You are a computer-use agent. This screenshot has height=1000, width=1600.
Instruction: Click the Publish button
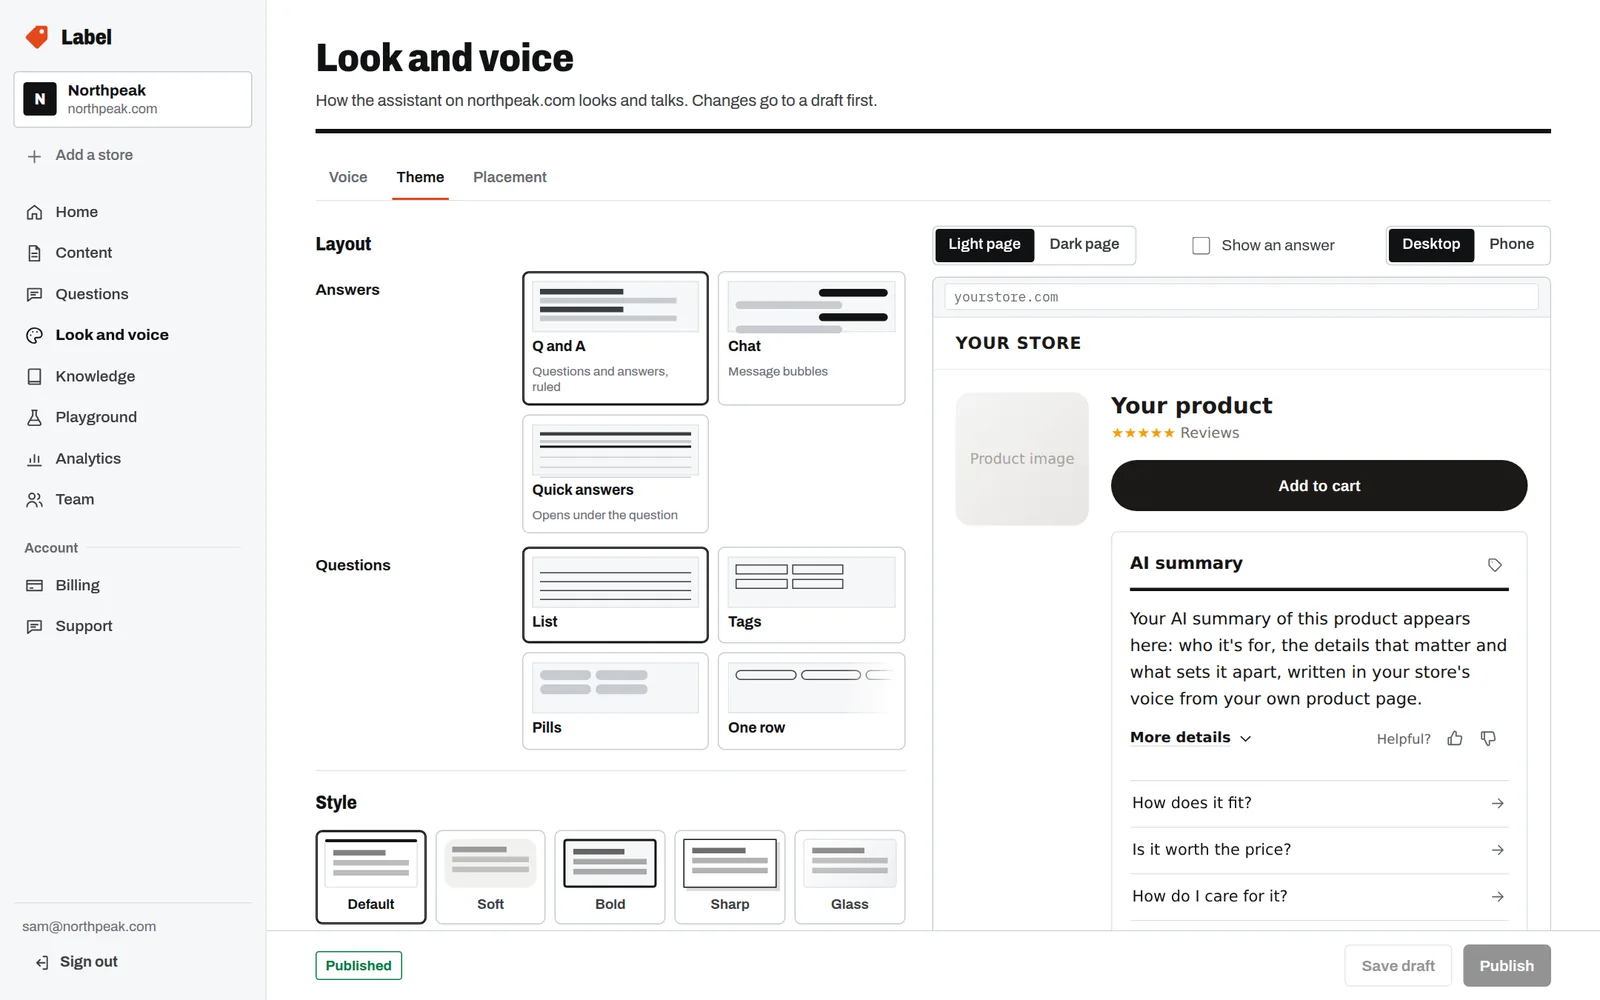point(1506,966)
